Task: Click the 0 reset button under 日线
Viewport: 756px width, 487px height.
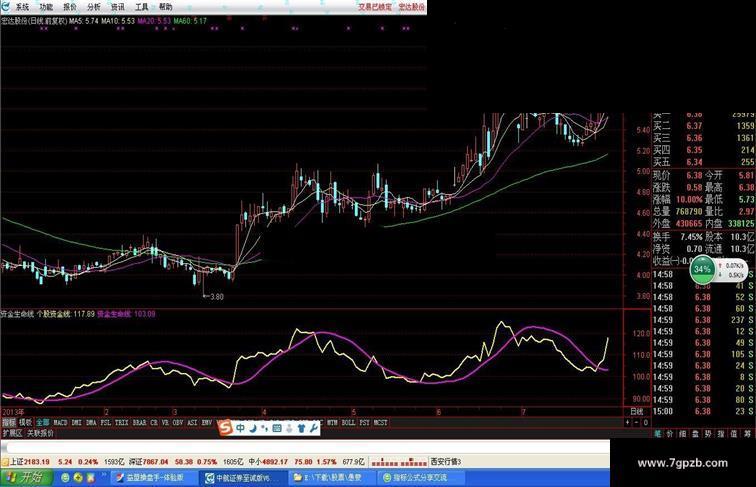Action: click(x=646, y=422)
